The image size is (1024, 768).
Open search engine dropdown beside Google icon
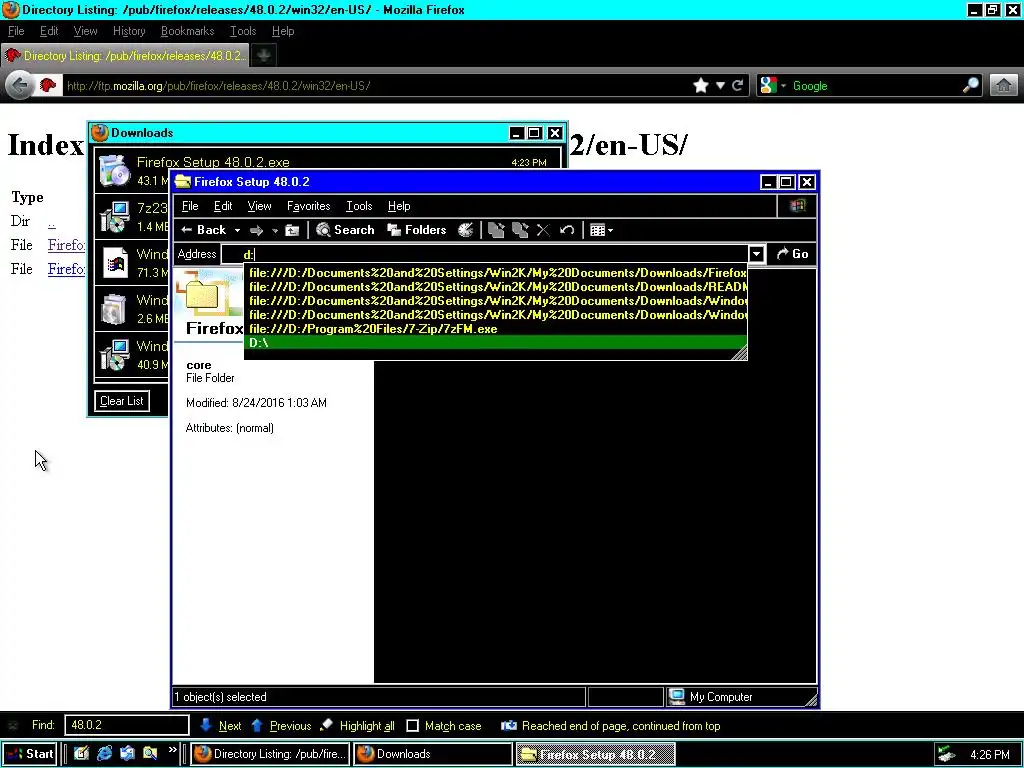pyautogui.click(x=783, y=86)
